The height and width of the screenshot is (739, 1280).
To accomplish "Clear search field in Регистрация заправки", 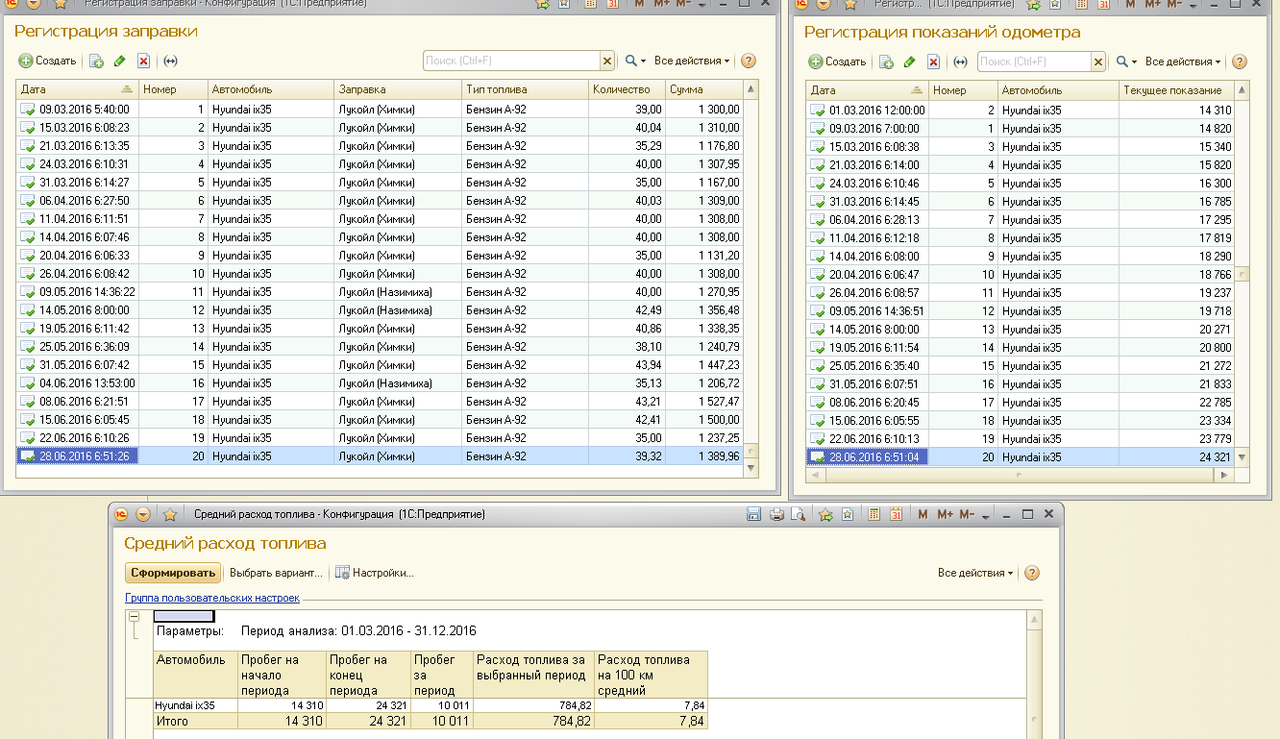I will point(607,61).
